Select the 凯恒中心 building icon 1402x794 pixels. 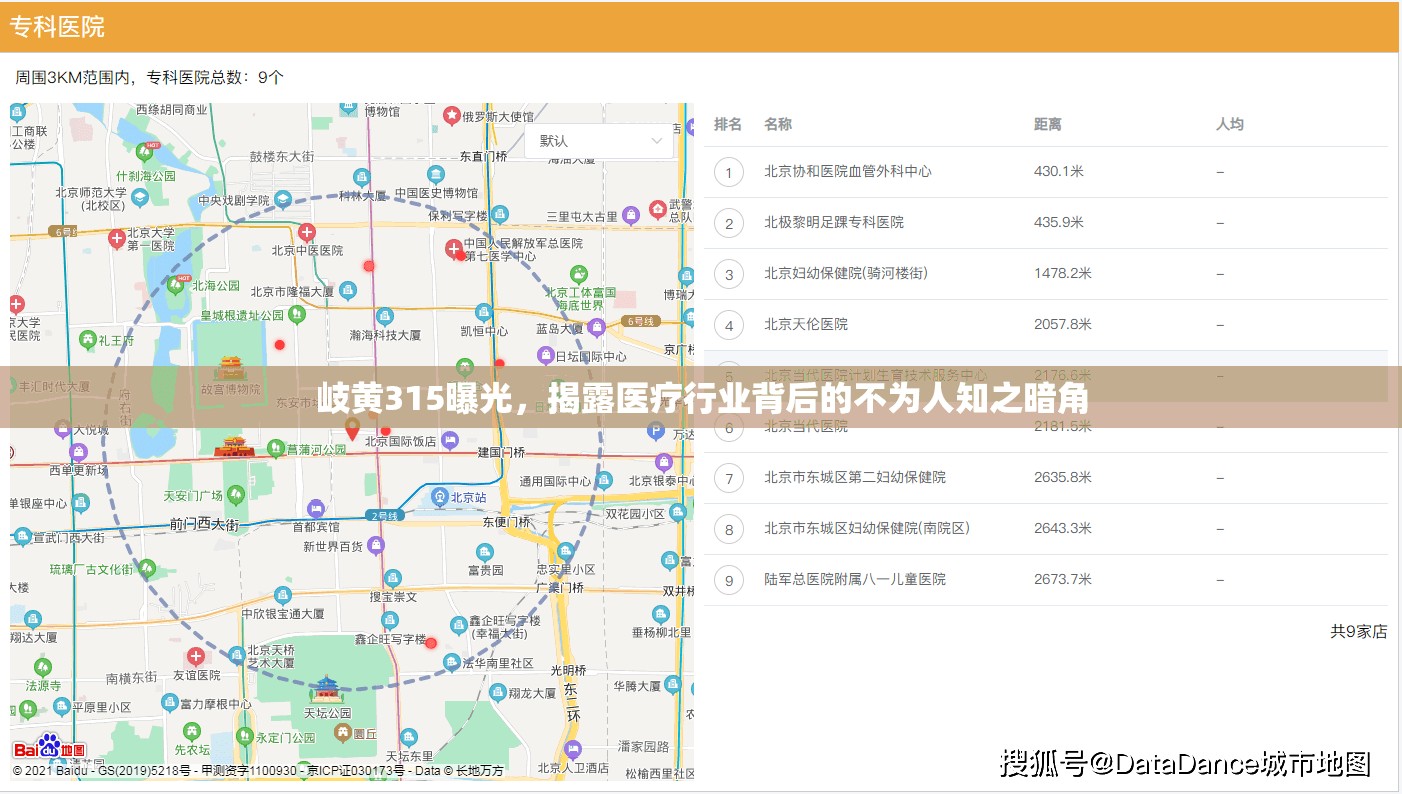click(484, 313)
